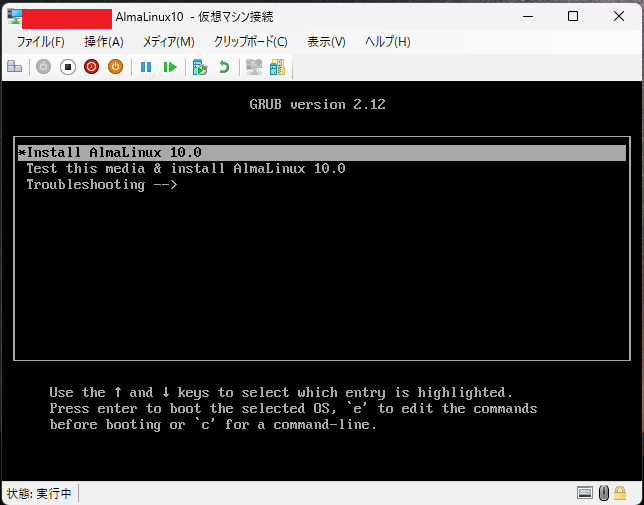Click the greyed Start VM icon

[44, 67]
